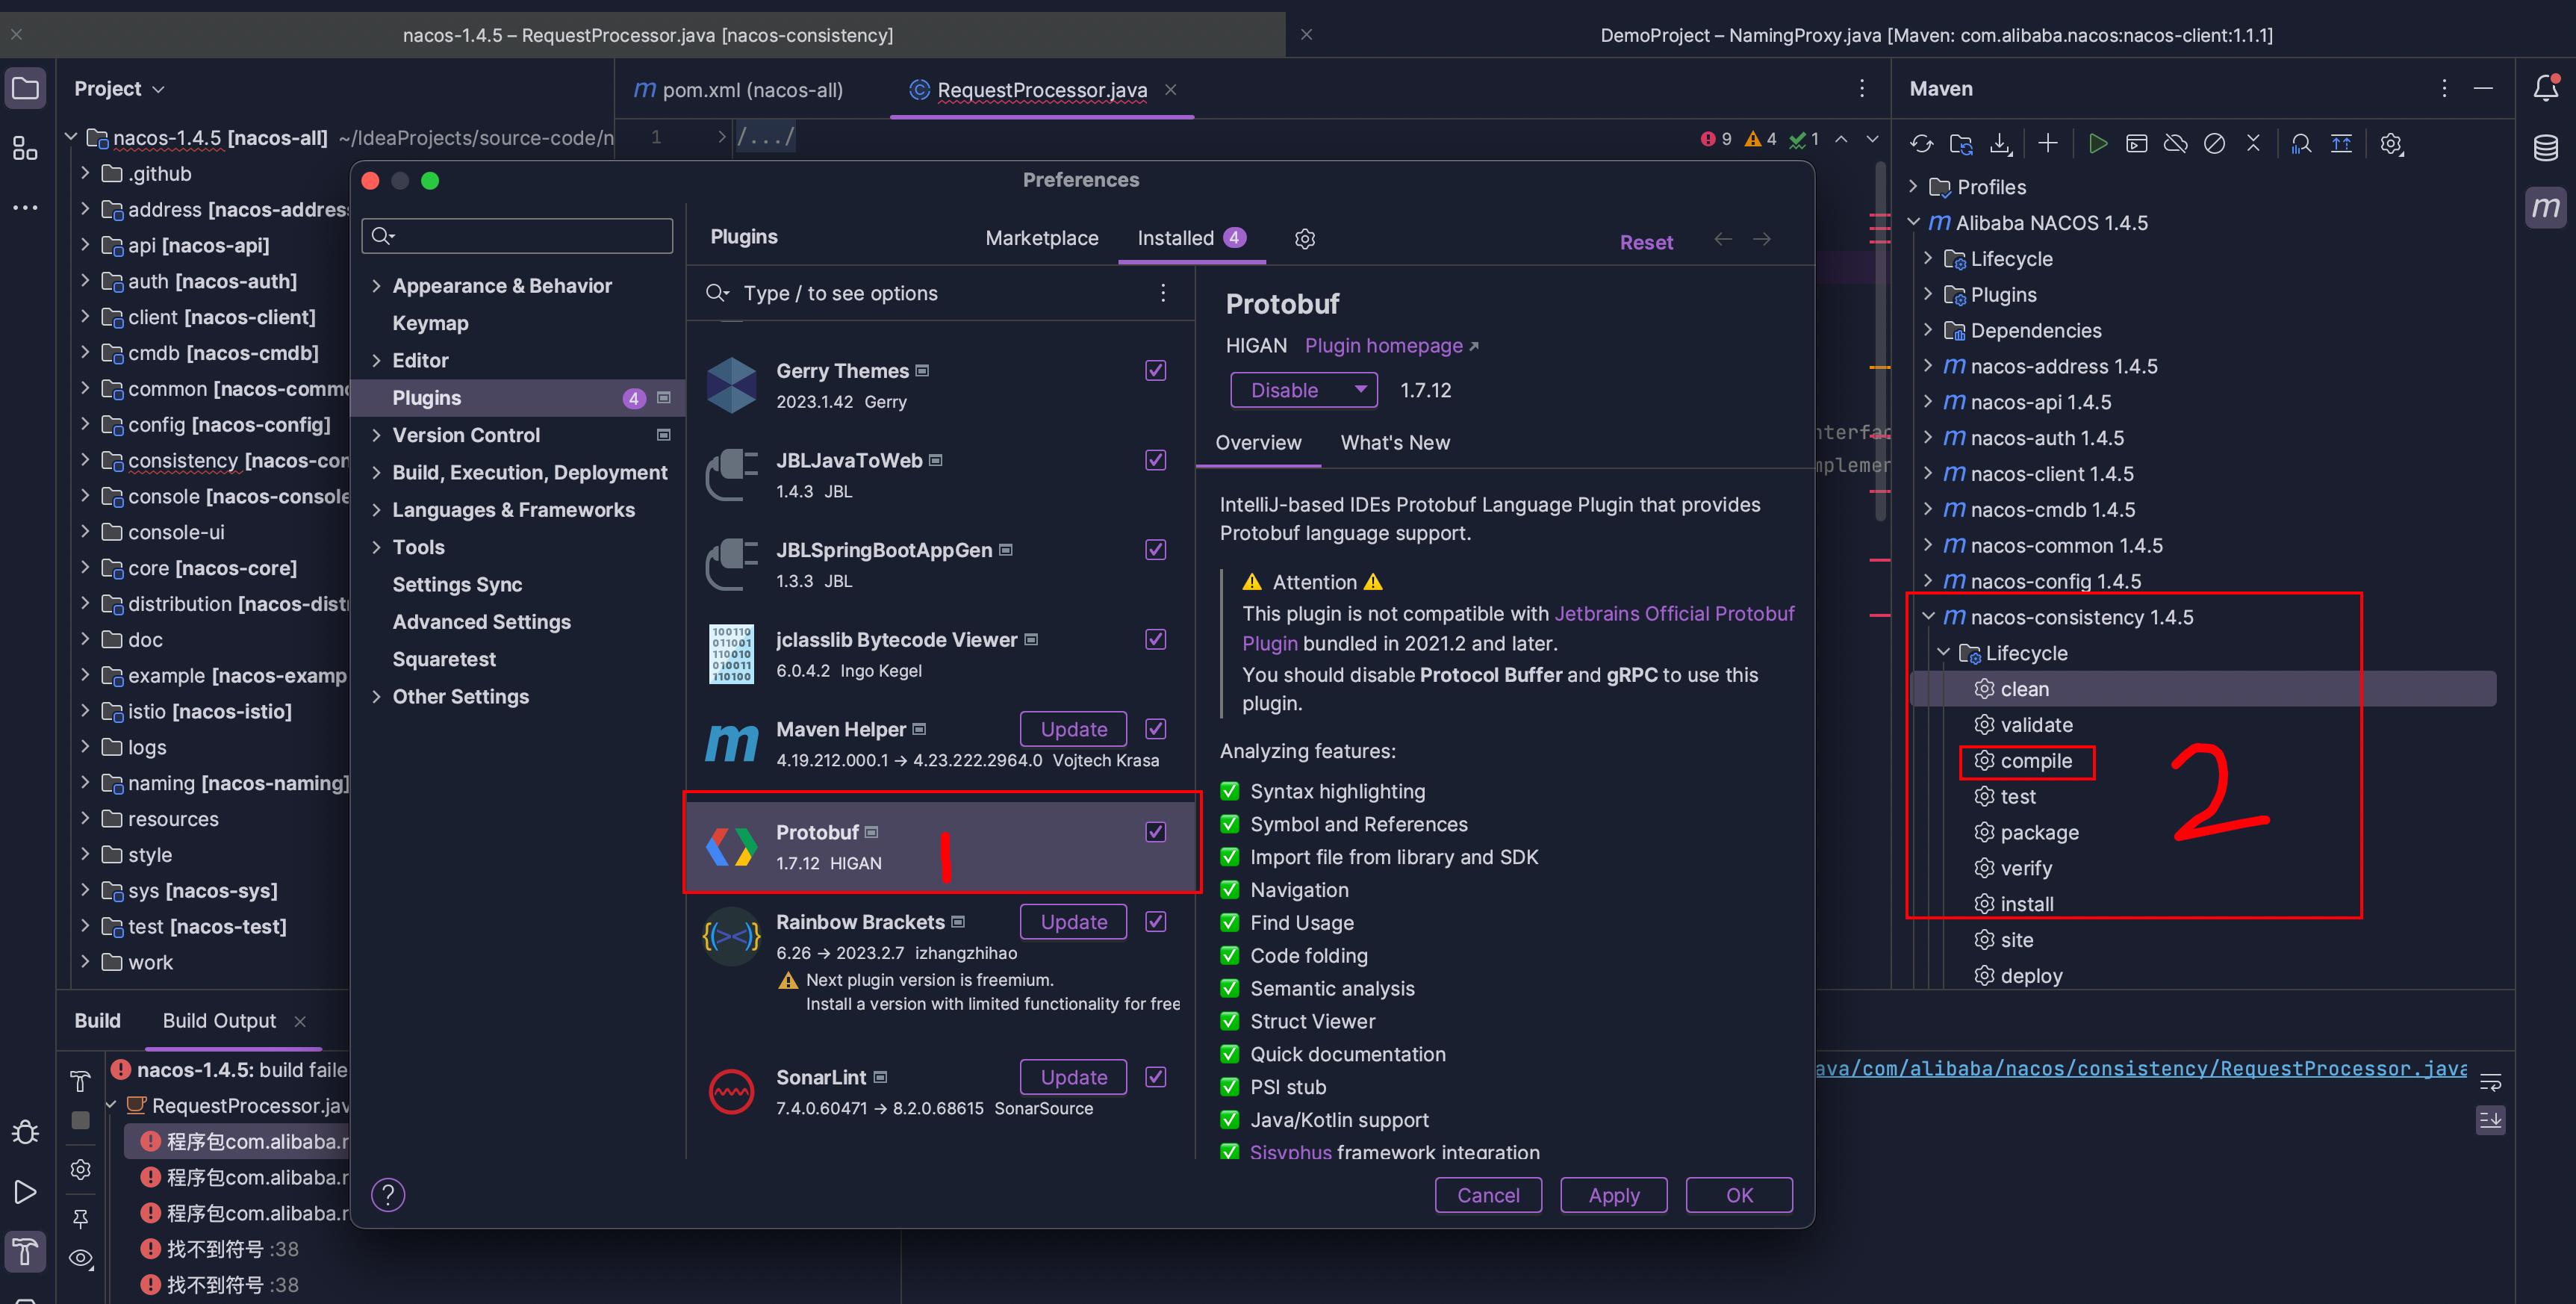Click Add Maven Projects plus icon
Screen dimensions: 2576x1304
tap(2048, 144)
